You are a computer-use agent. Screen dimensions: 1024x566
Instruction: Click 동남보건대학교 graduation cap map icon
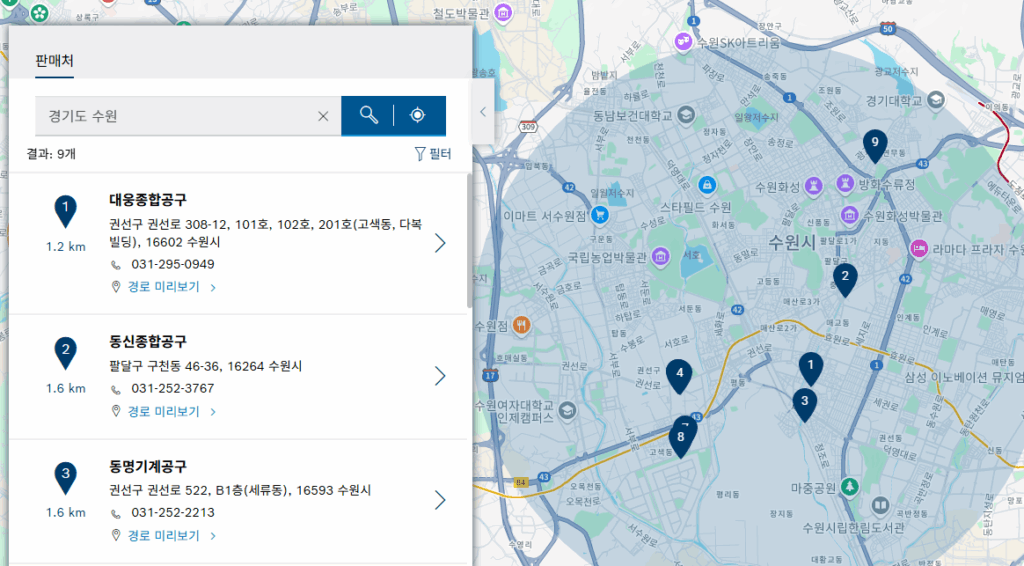[x=686, y=116]
